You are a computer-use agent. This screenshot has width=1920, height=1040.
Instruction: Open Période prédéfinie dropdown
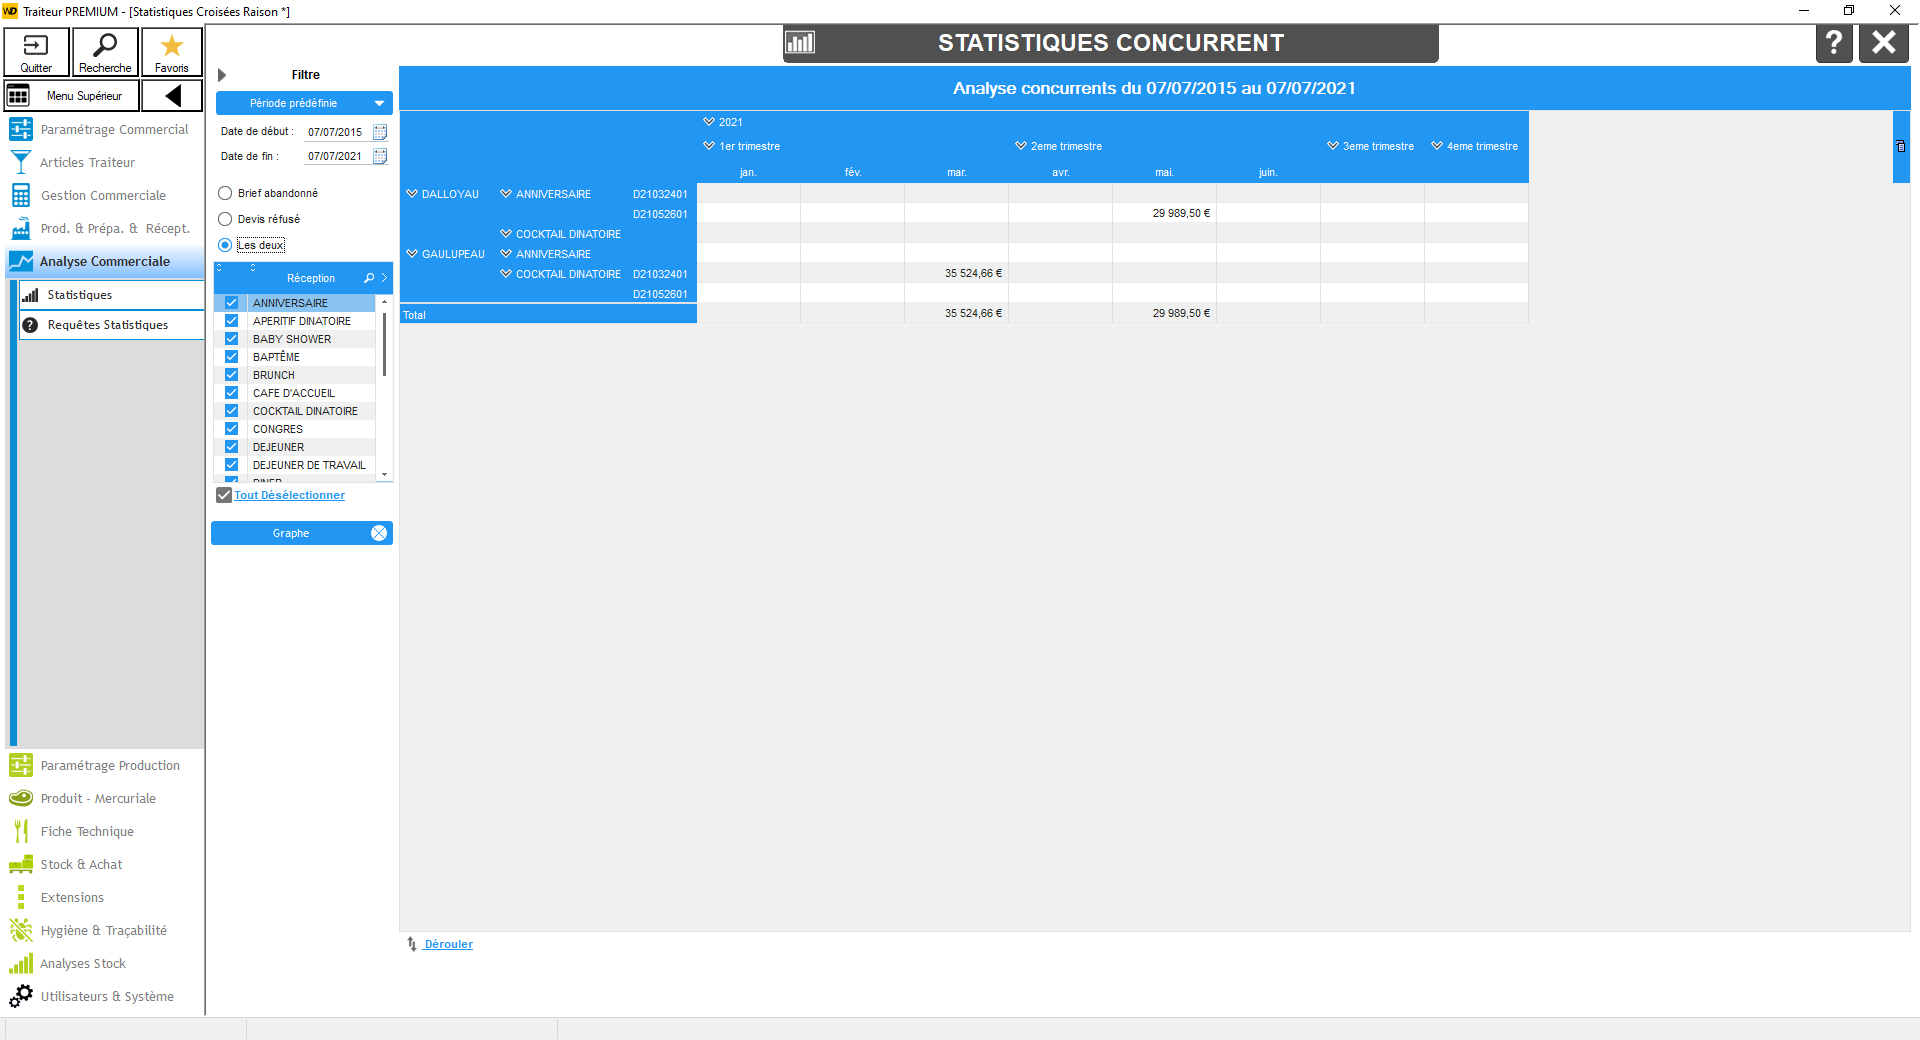304,103
